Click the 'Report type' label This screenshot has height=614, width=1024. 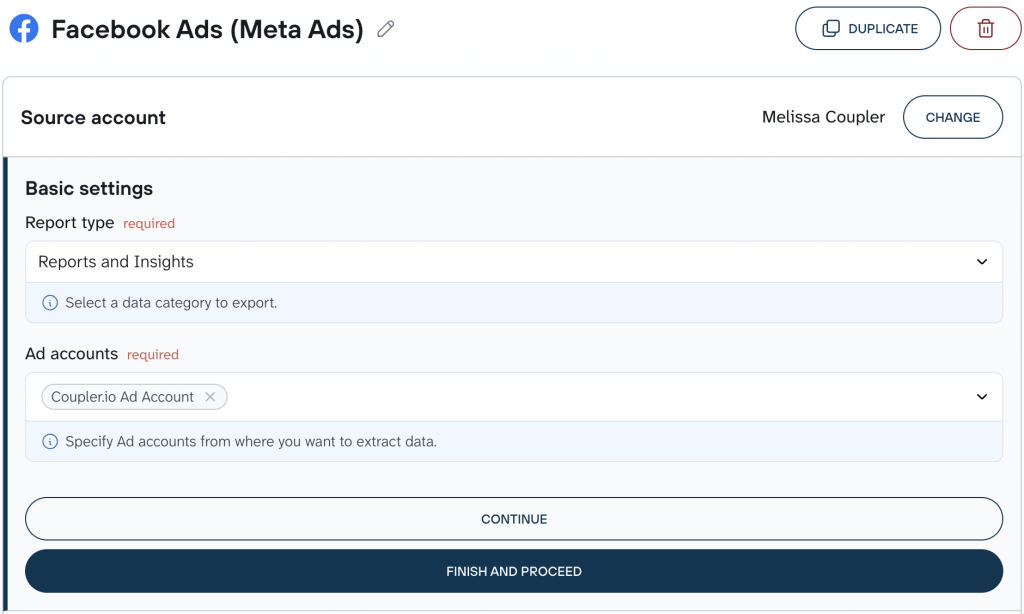point(70,223)
